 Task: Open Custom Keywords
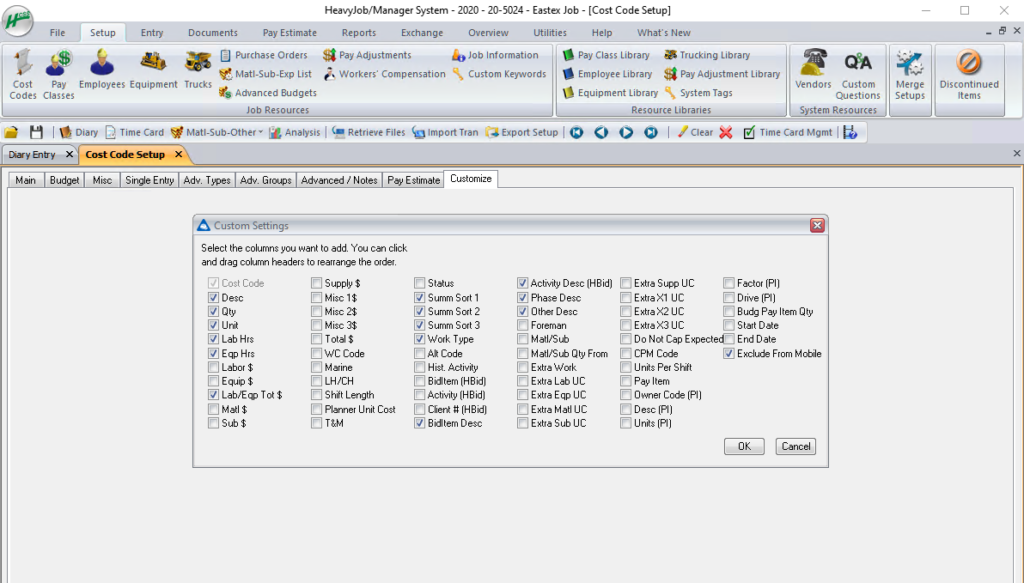tap(500, 74)
